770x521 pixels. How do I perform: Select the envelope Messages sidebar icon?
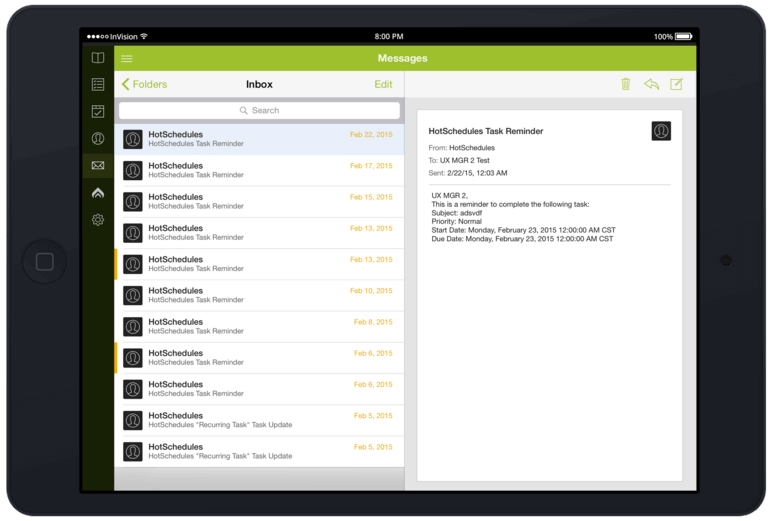click(x=98, y=165)
